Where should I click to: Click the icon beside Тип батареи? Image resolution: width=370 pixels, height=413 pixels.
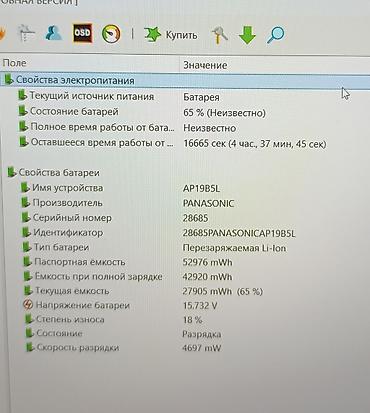tap(27, 246)
